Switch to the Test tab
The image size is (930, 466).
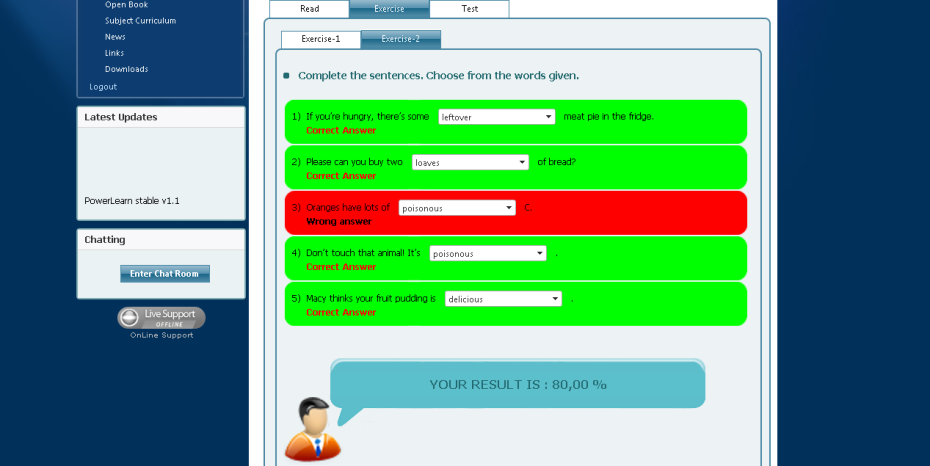click(x=469, y=9)
